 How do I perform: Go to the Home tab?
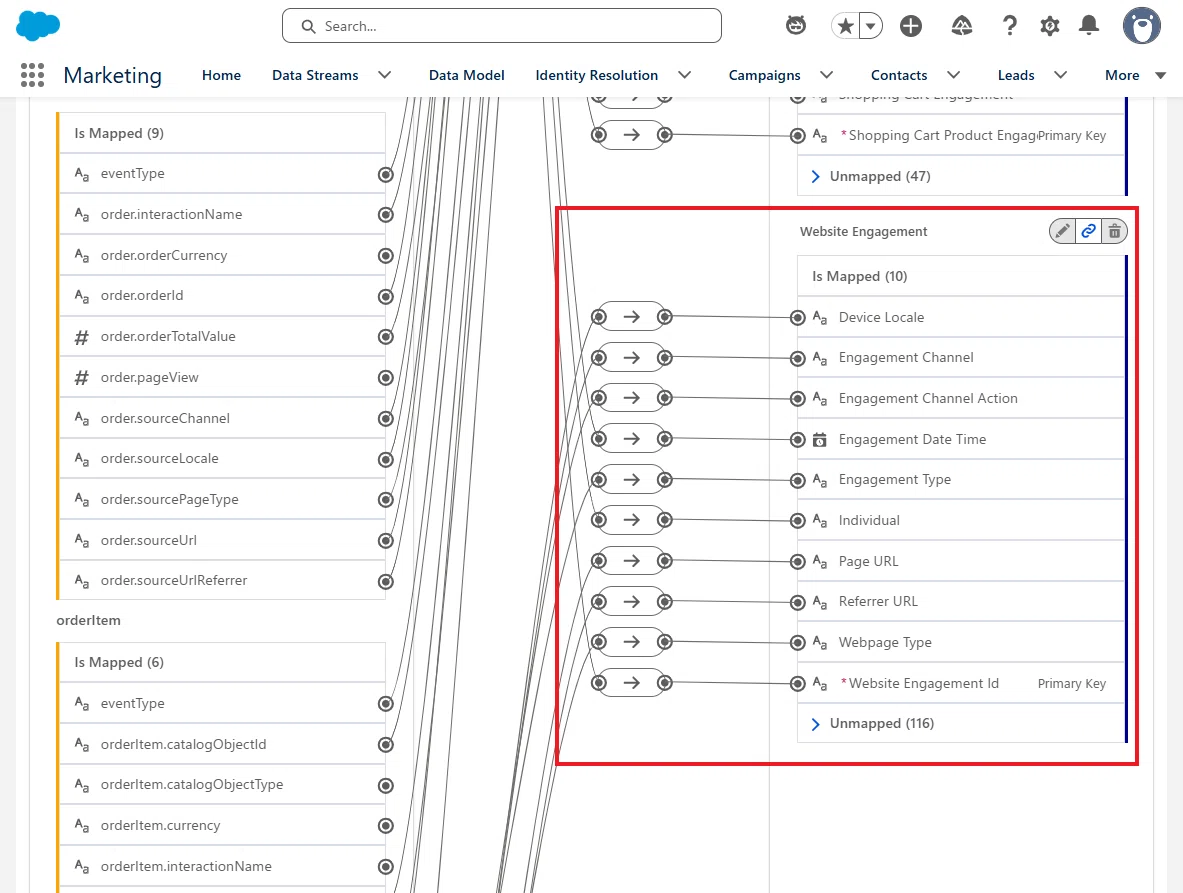221,75
